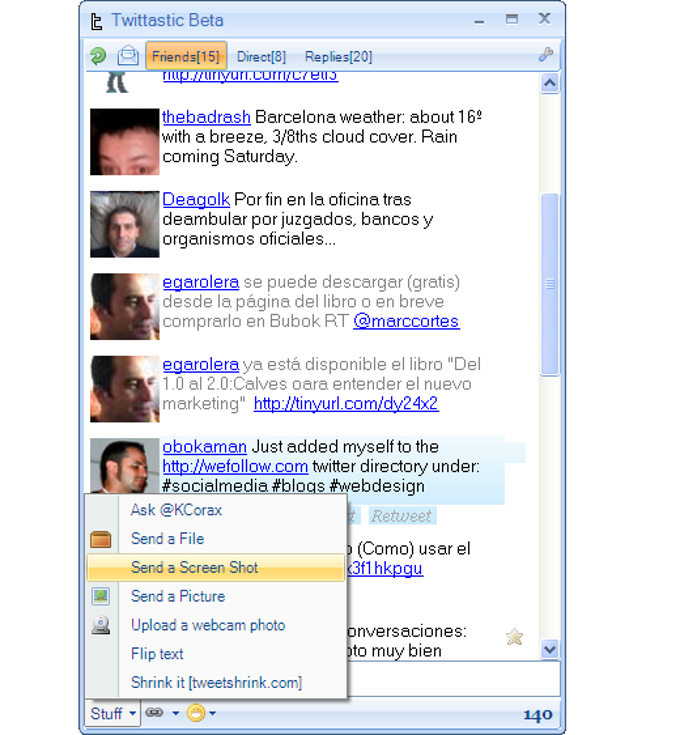Select Upload a webcam photo
680x735 pixels.
point(216,625)
